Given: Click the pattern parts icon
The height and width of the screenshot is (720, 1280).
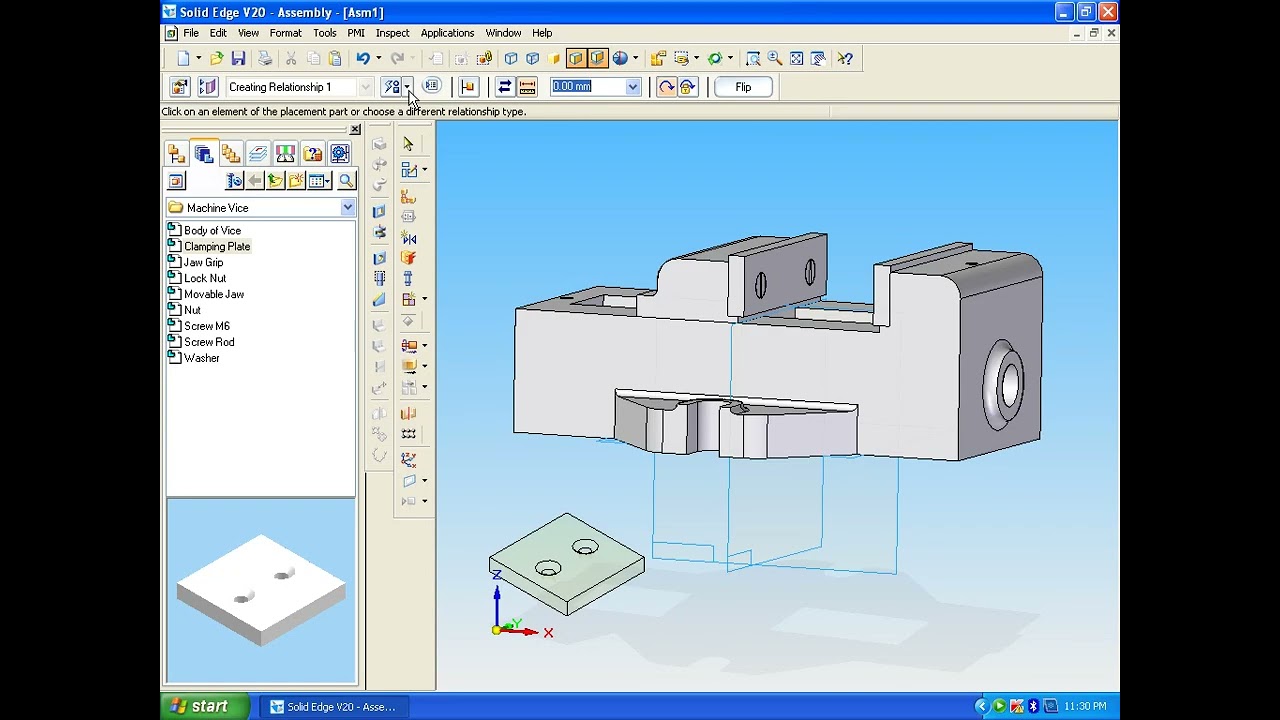Looking at the screenshot, I should point(408,434).
